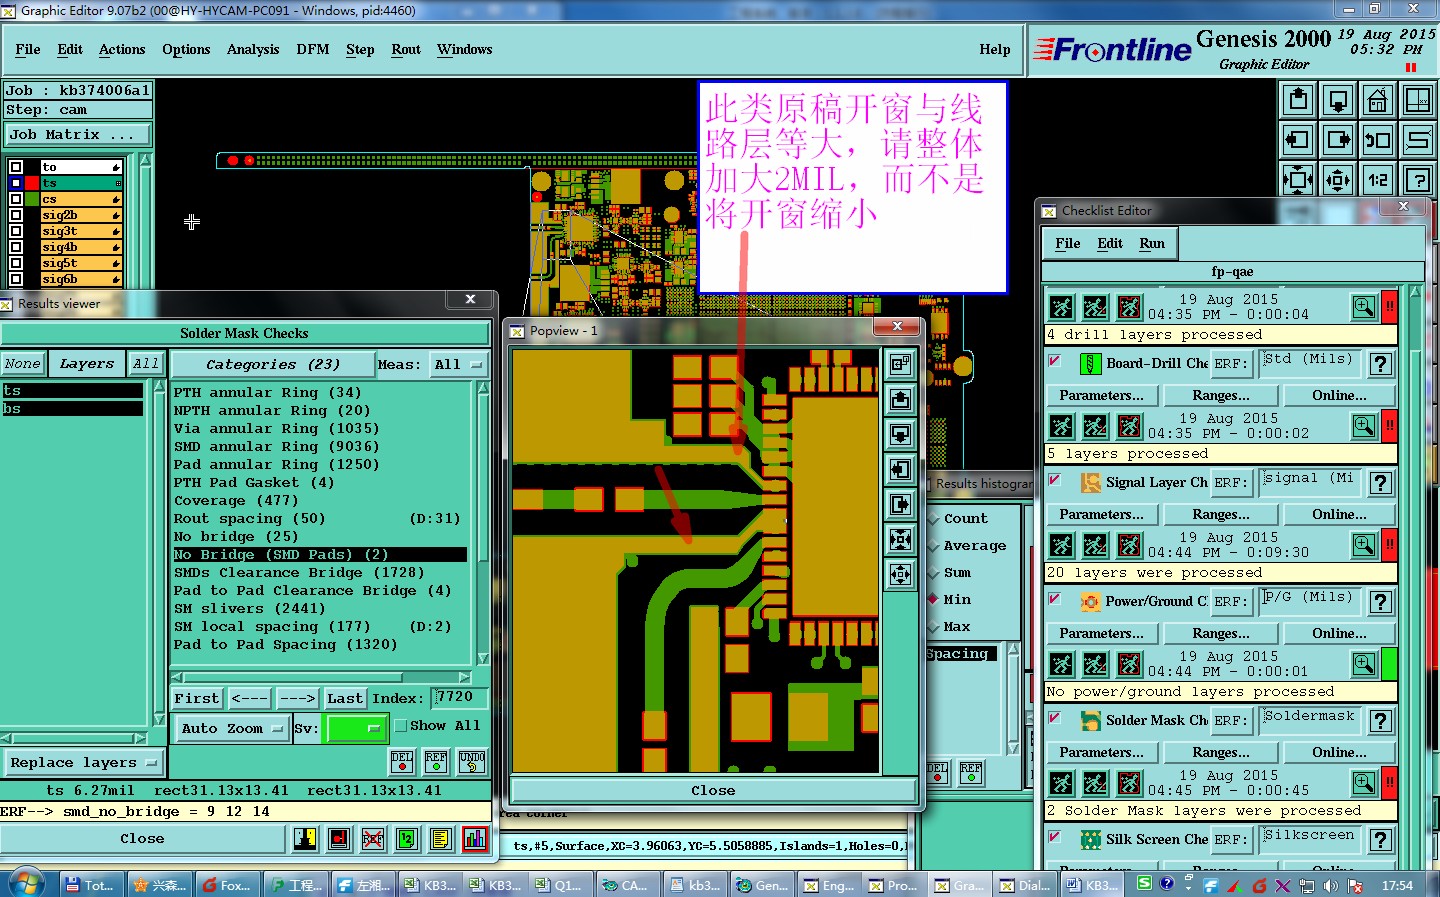Screen dimensions: 1440x897
Task: Click the pan left icon in the main view toolbar
Action: 1298,140
